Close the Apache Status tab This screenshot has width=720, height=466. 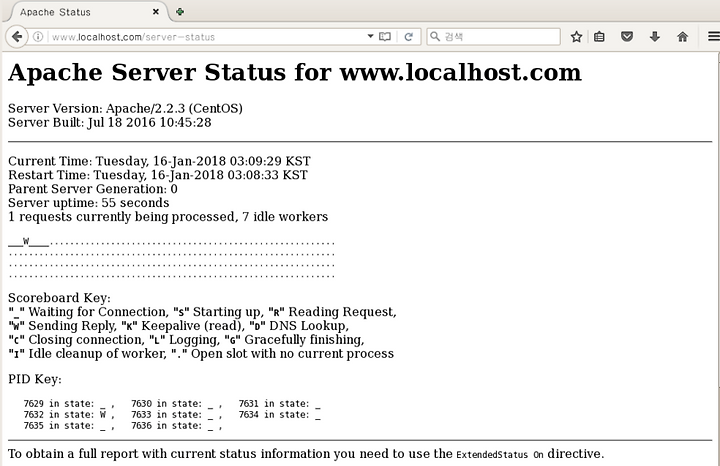156,12
